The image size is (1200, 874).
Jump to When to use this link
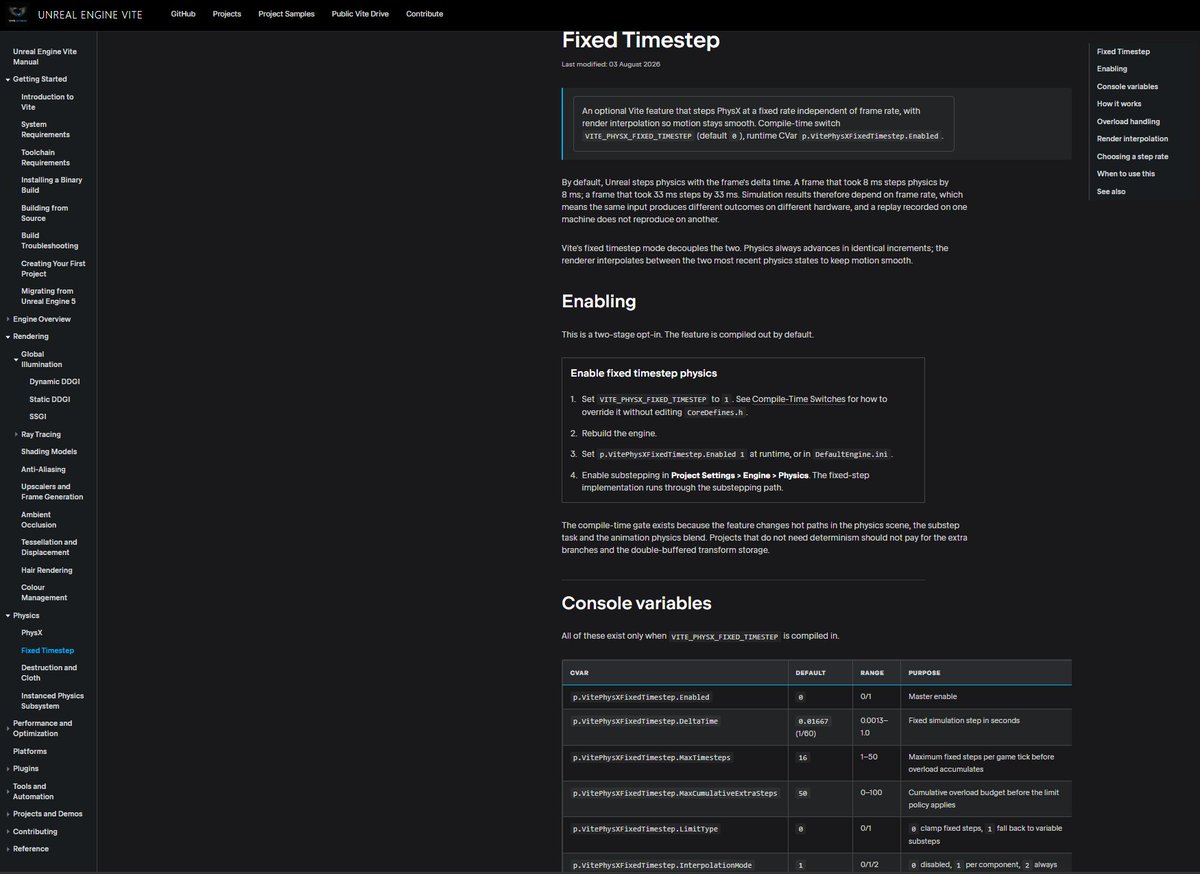pyautogui.click(x=1126, y=174)
